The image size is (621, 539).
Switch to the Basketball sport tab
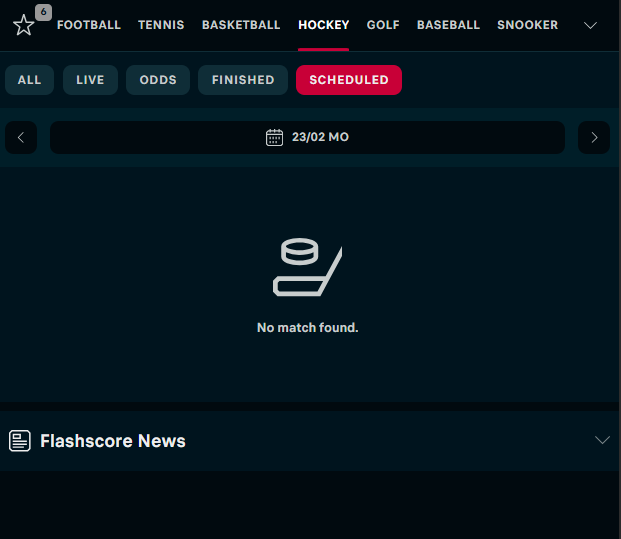(241, 25)
